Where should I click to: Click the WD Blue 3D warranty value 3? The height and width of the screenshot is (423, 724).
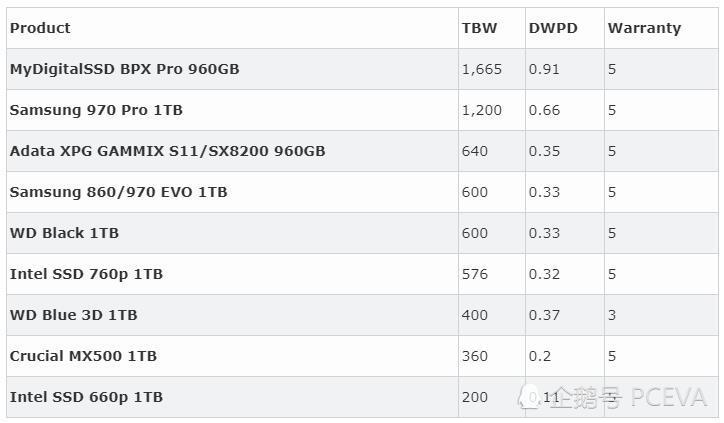612,315
